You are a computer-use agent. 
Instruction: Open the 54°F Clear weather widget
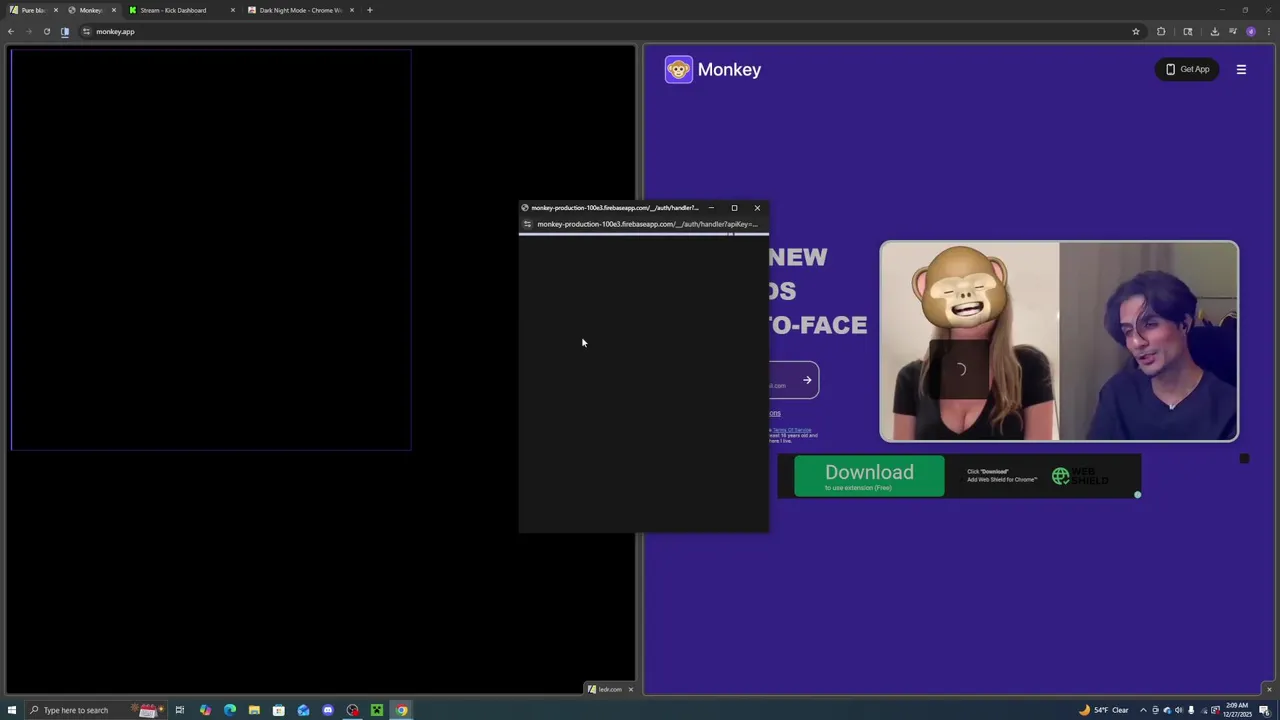click(1103, 710)
